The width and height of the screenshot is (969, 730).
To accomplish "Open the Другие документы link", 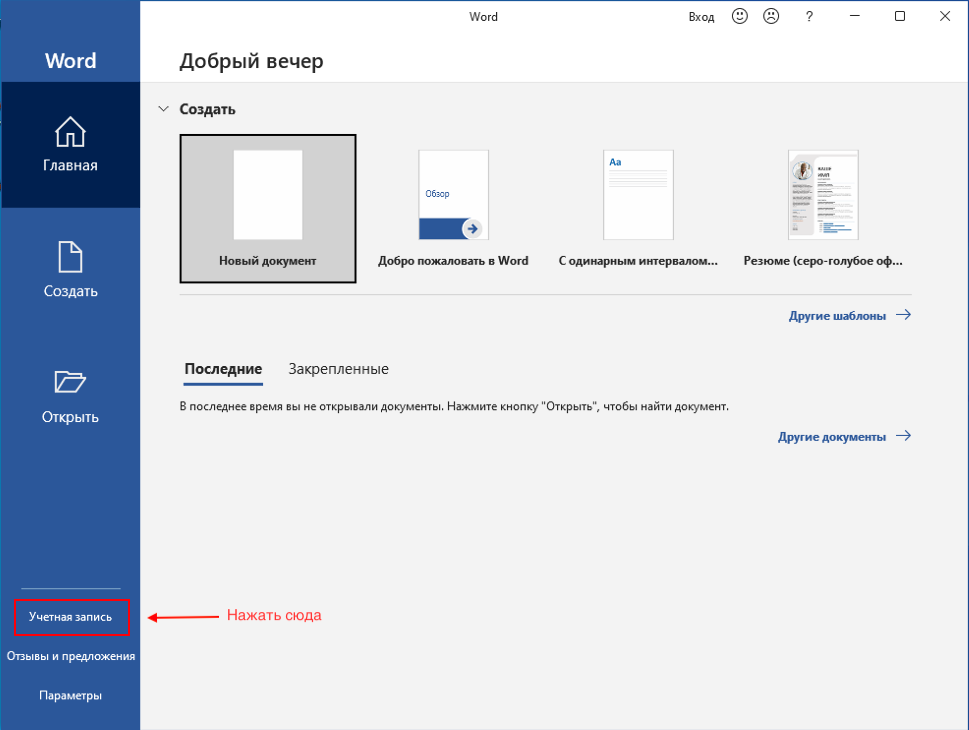I will point(832,437).
